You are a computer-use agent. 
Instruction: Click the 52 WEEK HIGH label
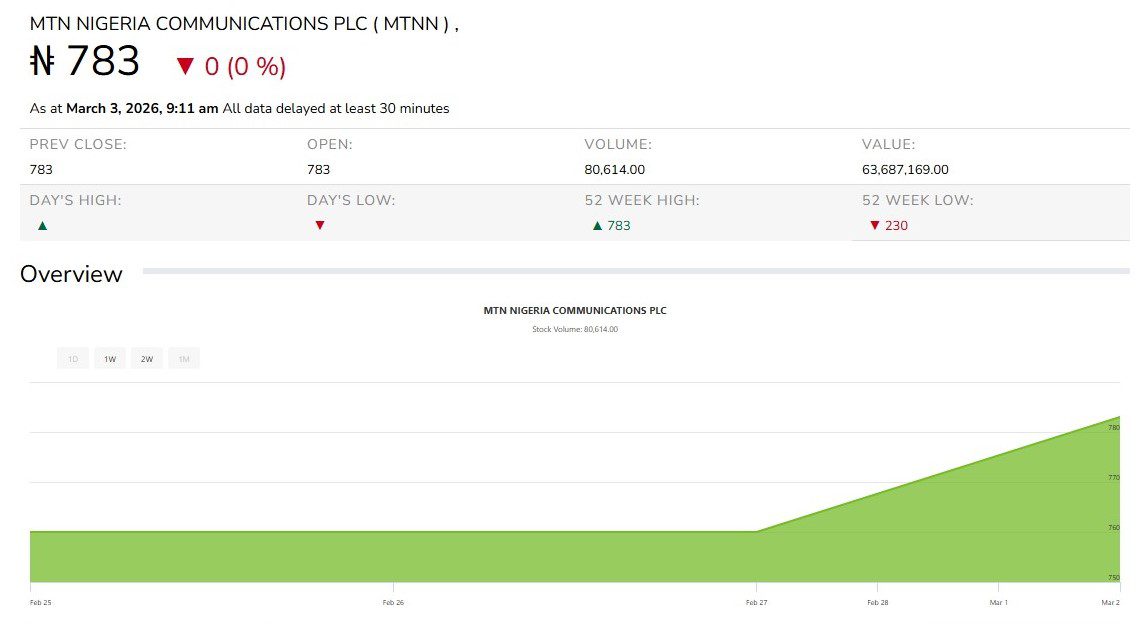coord(642,200)
